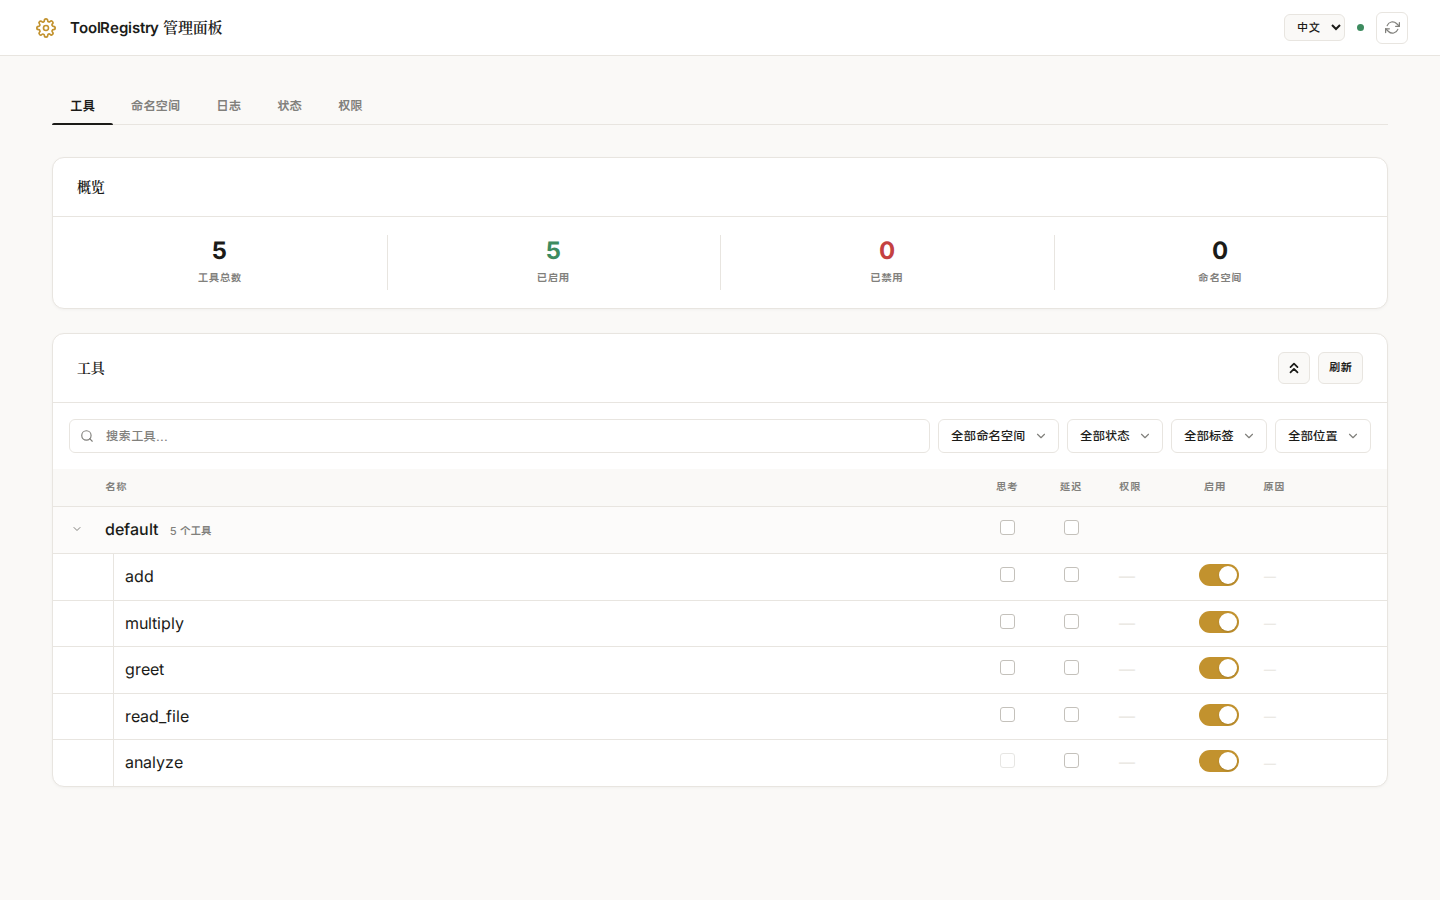This screenshot has height=900, width=1440.
Task: Click the ToolRegistry gear logo icon
Action: pos(46,28)
